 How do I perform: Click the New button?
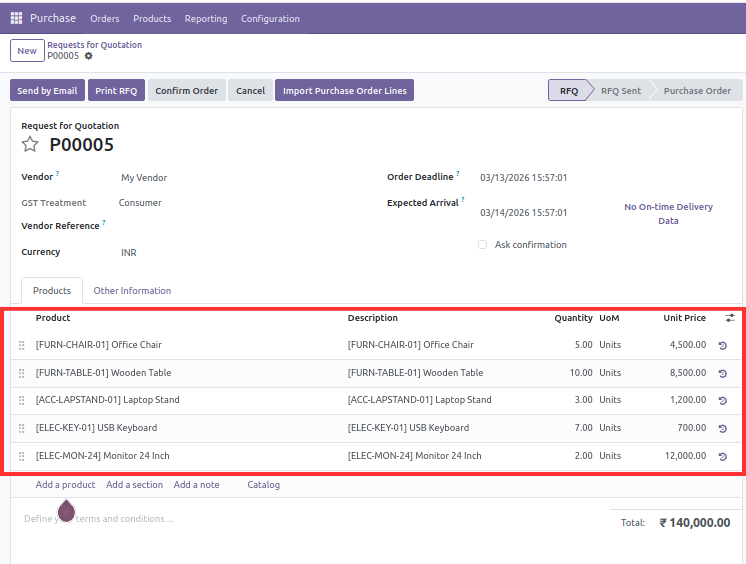(27, 50)
